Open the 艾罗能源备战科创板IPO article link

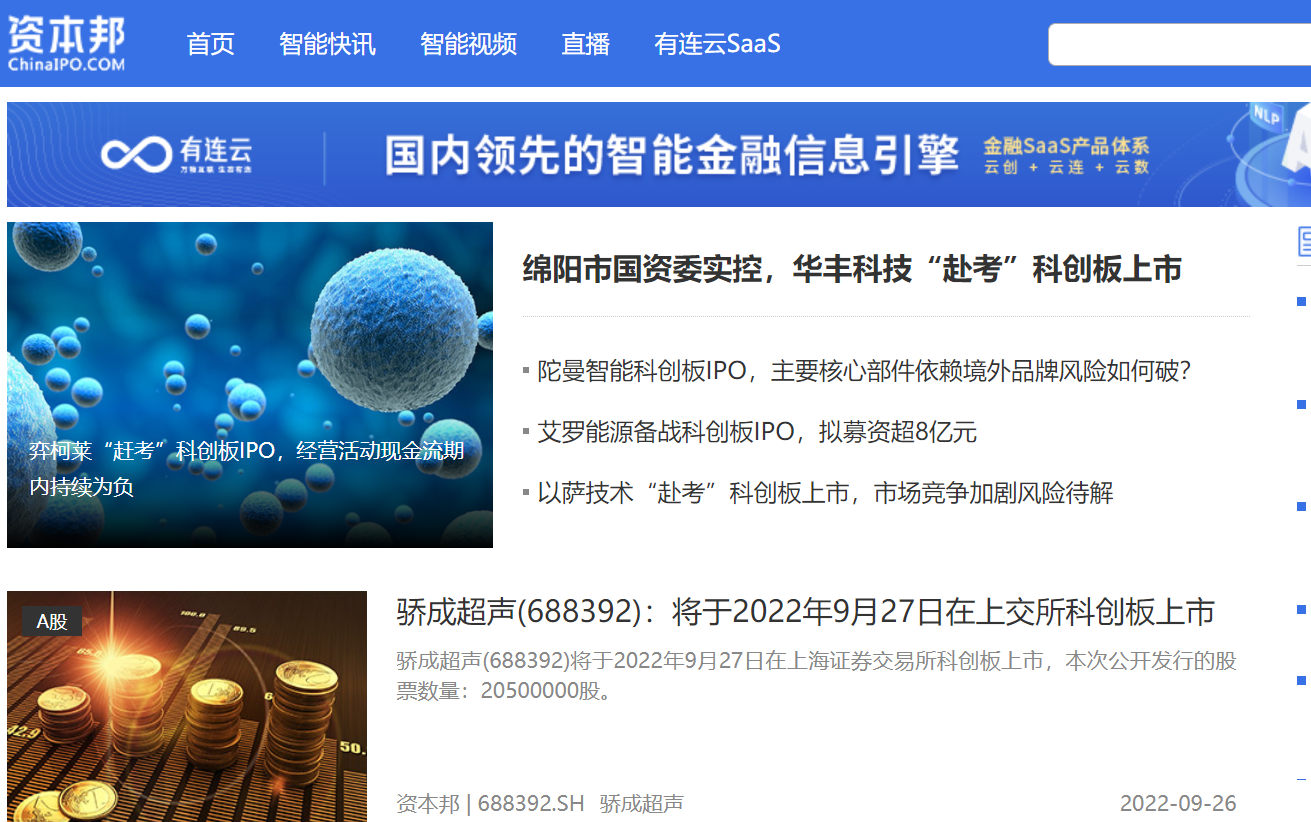pos(756,432)
